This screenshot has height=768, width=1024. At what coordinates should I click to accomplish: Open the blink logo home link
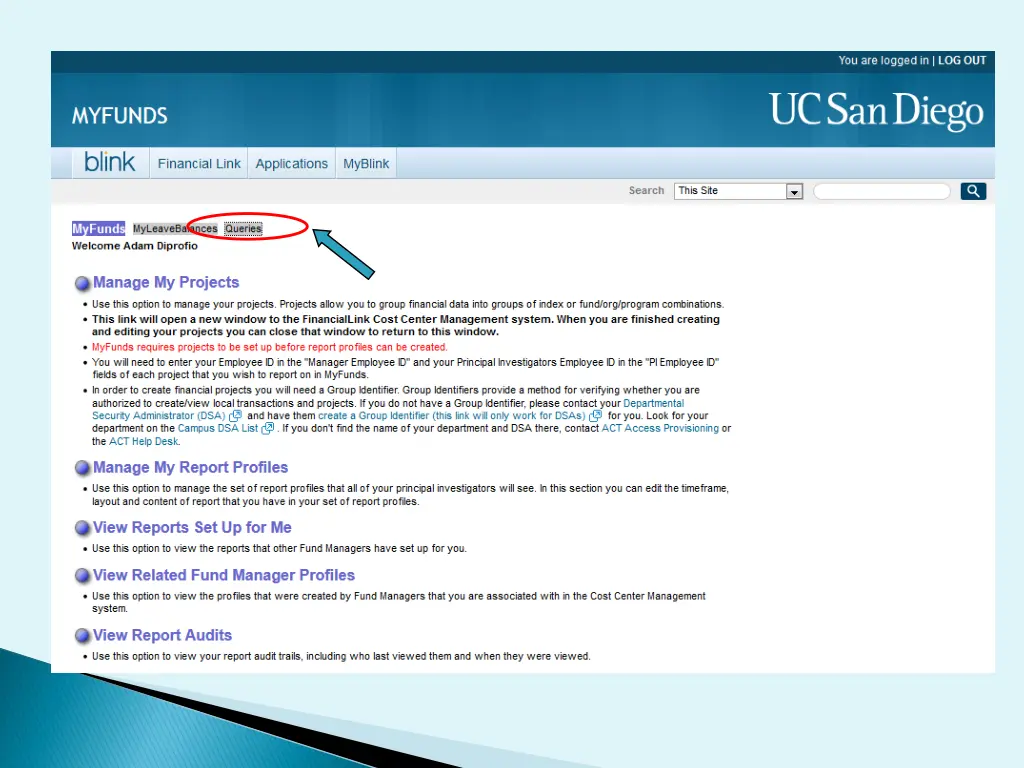tap(110, 162)
